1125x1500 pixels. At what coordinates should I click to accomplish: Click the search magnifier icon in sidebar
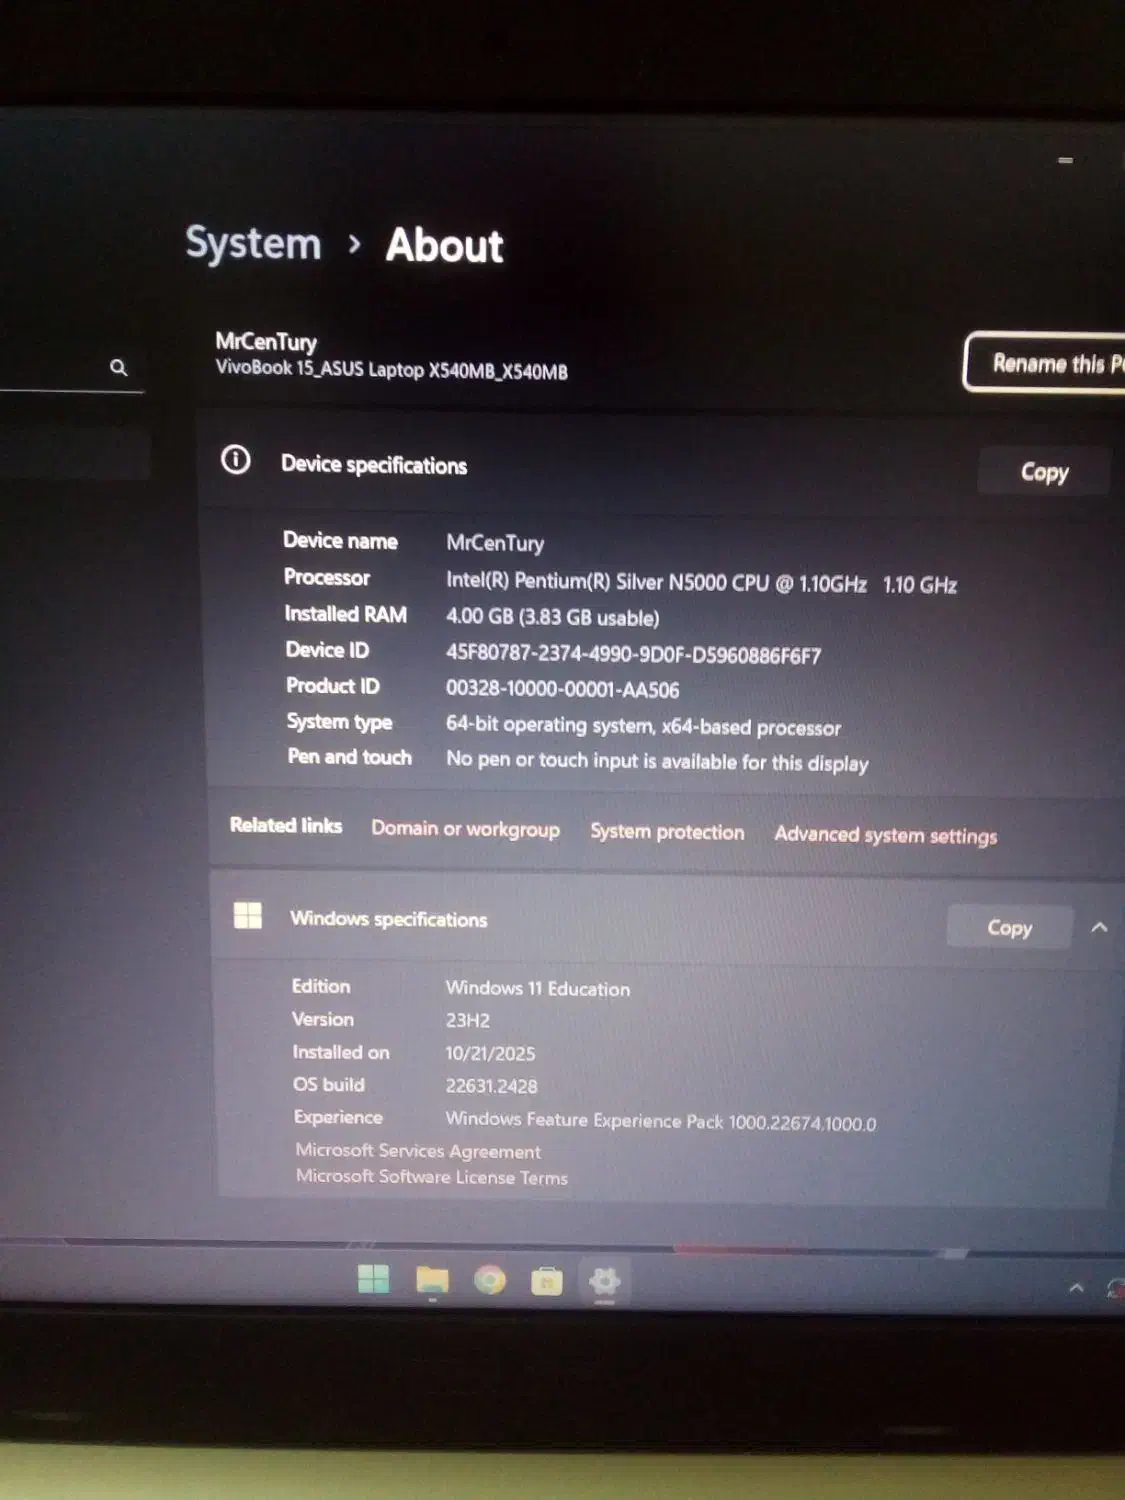coord(118,367)
